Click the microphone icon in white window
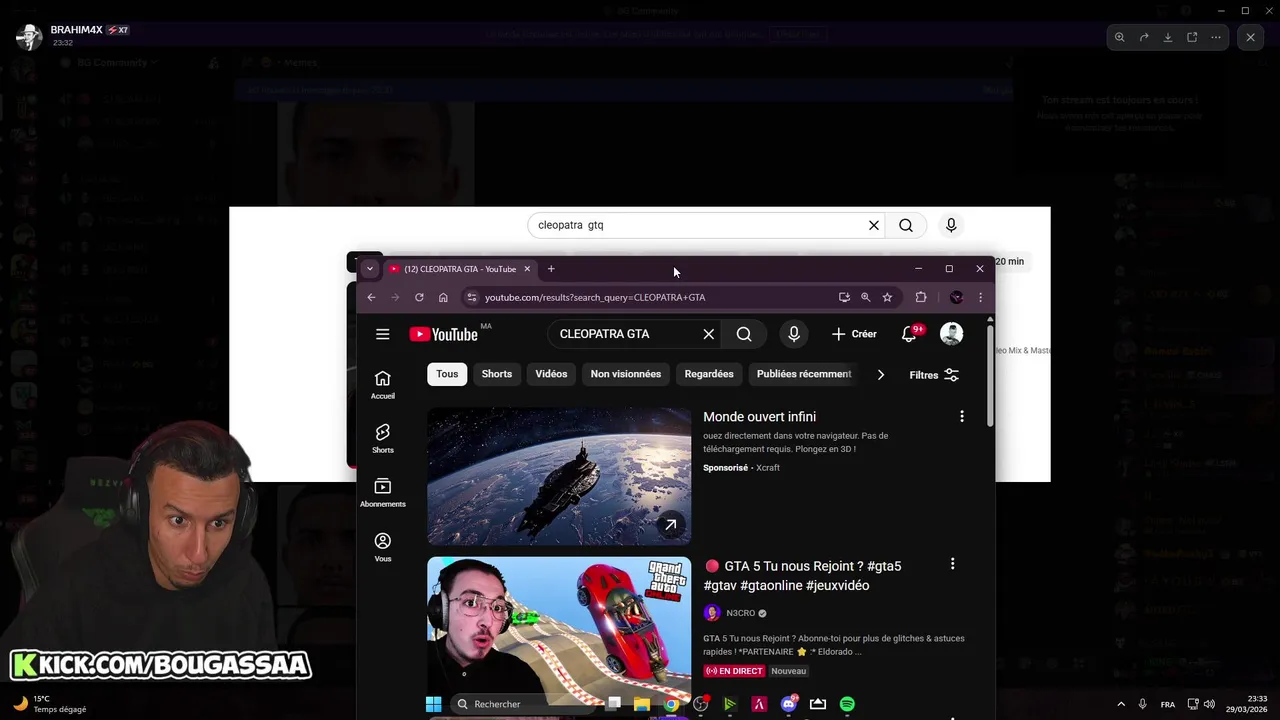 click(951, 225)
